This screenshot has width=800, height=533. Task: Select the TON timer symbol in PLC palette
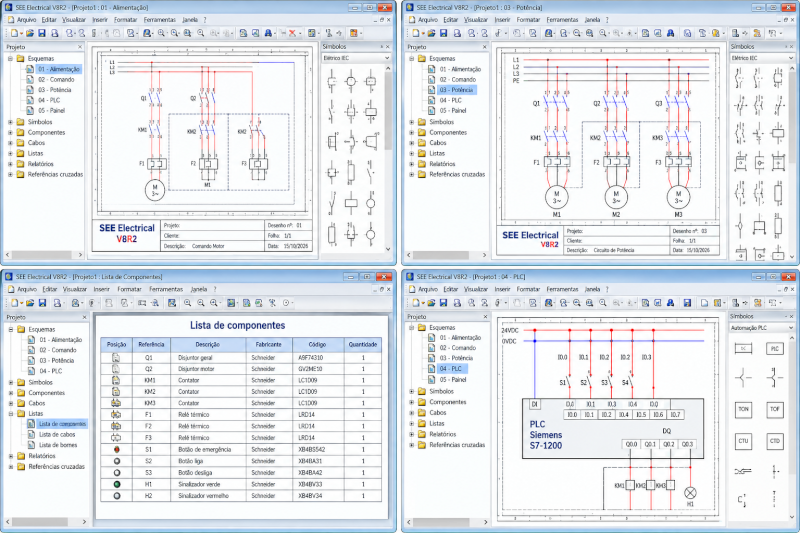(743, 410)
